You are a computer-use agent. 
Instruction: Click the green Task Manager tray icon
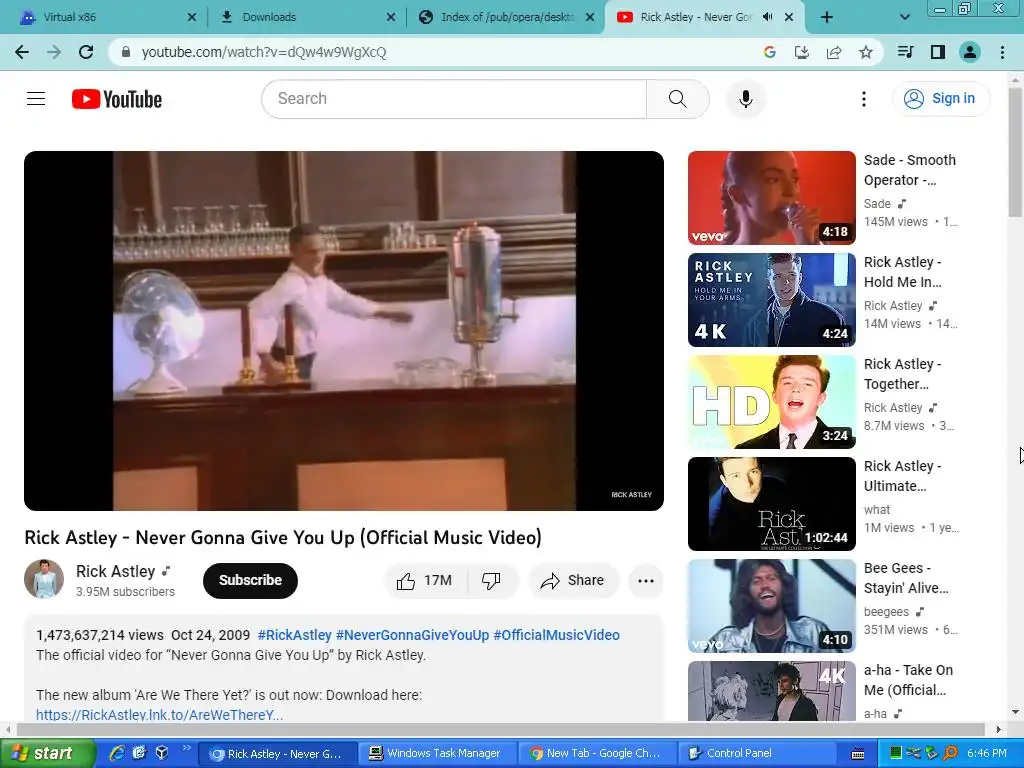coord(896,754)
